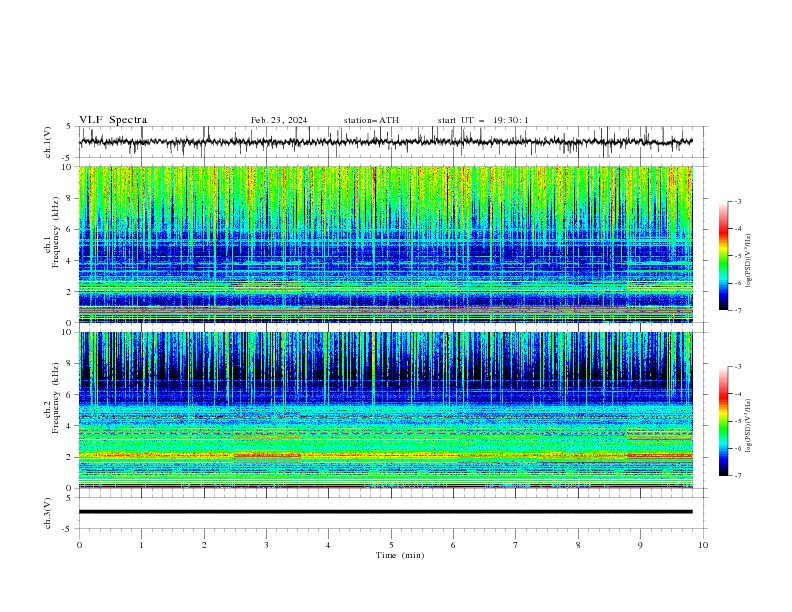
Task: Click the "VLF Spectra" plot title
Action: (x=113, y=120)
